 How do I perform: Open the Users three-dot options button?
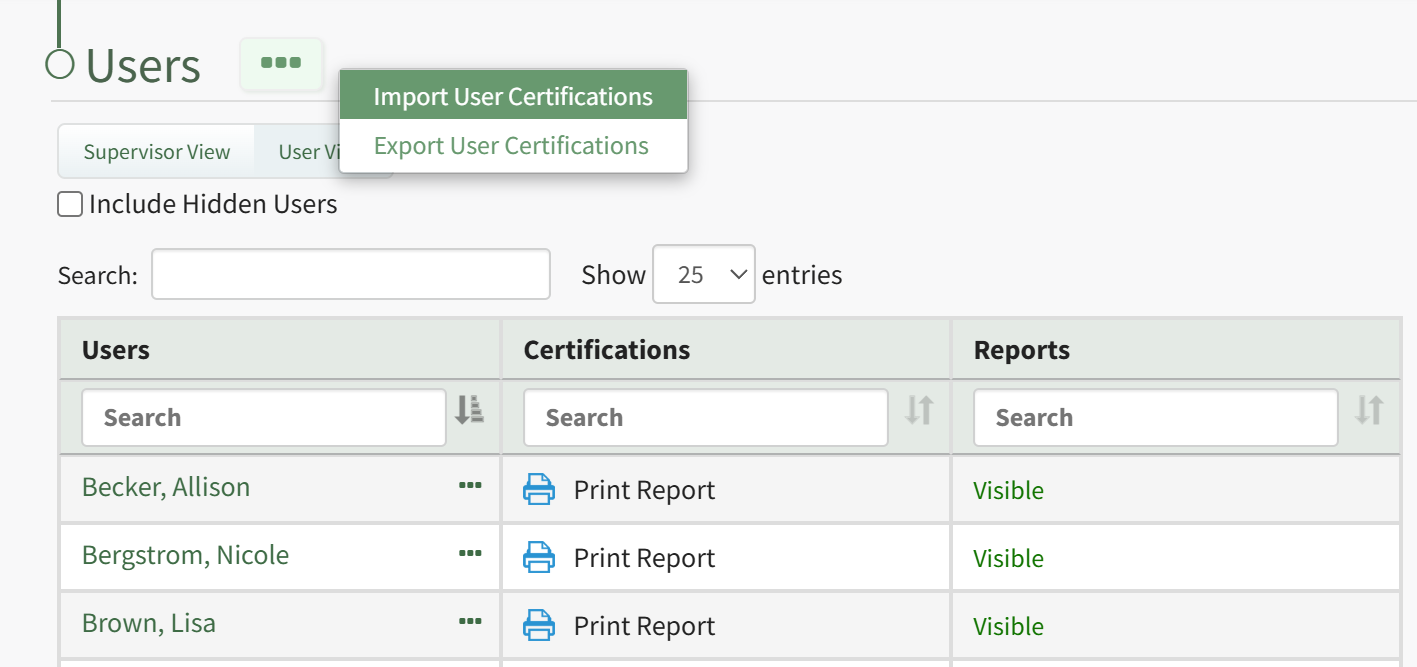pyautogui.click(x=281, y=63)
